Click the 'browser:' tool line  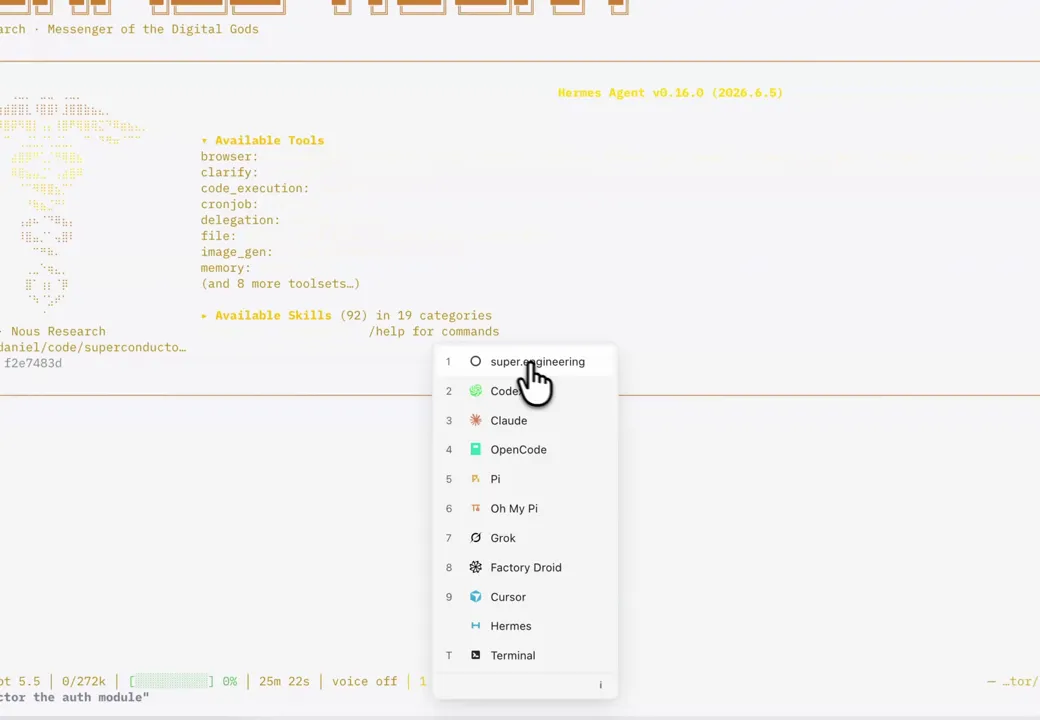tap(229, 156)
